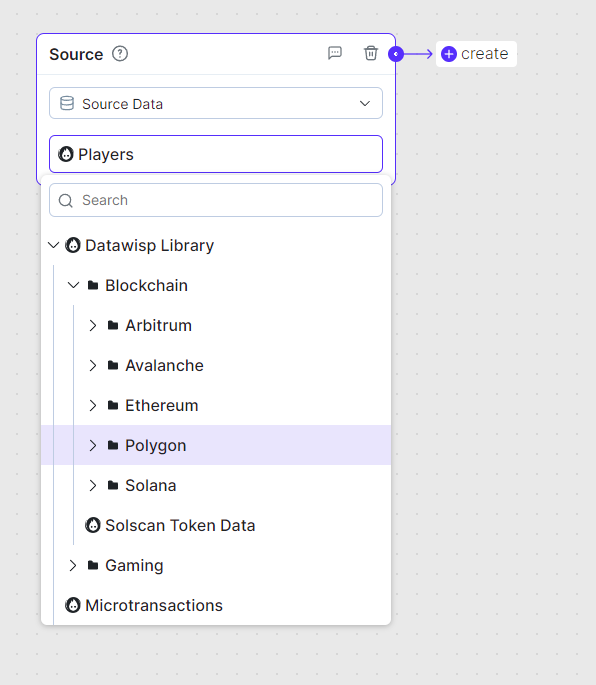The height and width of the screenshot is (685, 596).
Task: Click the Datawisp logo beside Microtransactions
Action: (73, 605)
